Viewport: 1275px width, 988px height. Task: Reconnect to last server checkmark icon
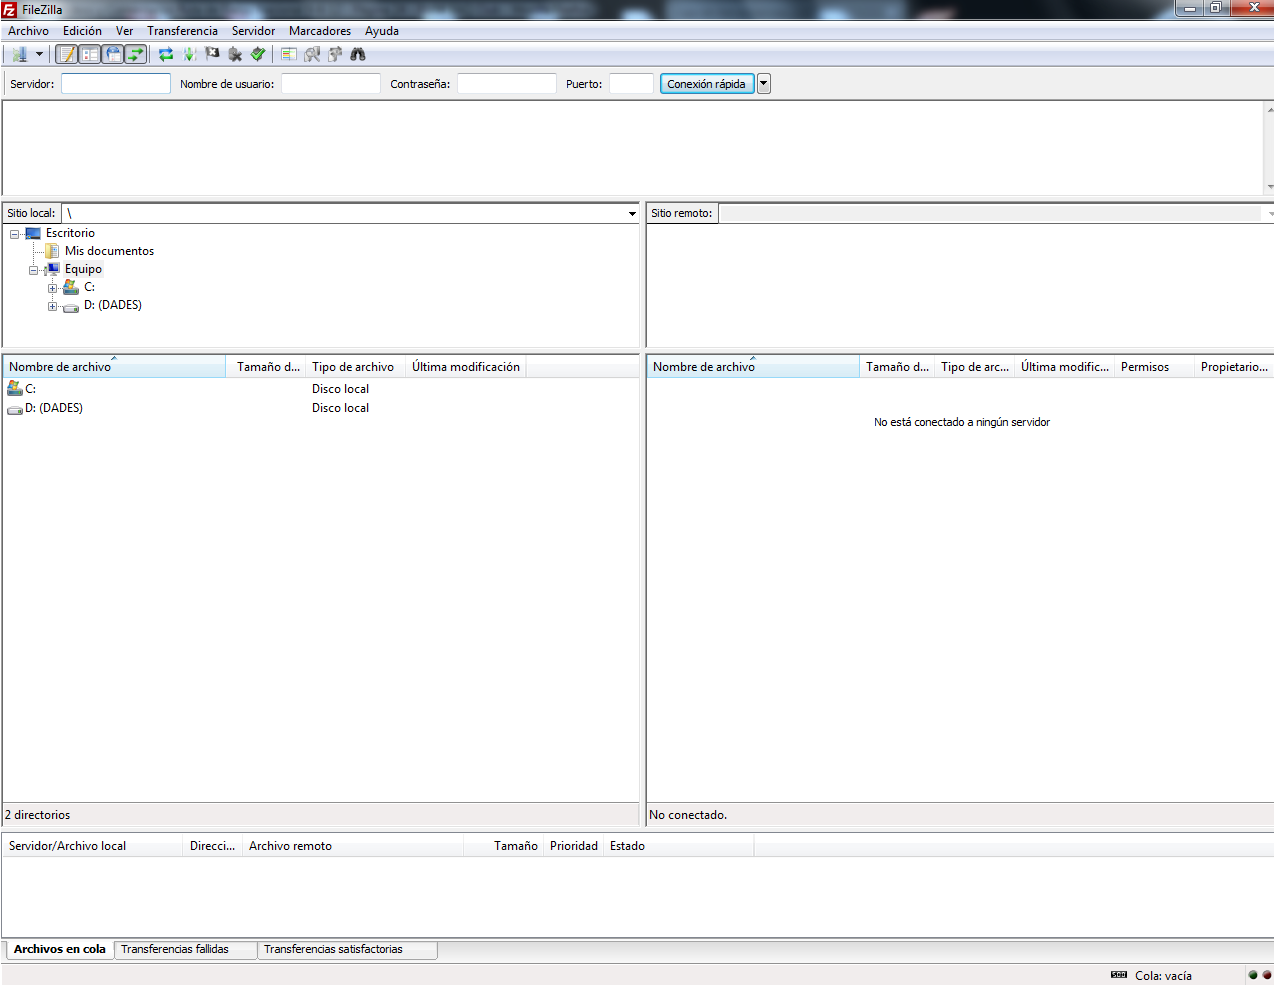[258, 54]
